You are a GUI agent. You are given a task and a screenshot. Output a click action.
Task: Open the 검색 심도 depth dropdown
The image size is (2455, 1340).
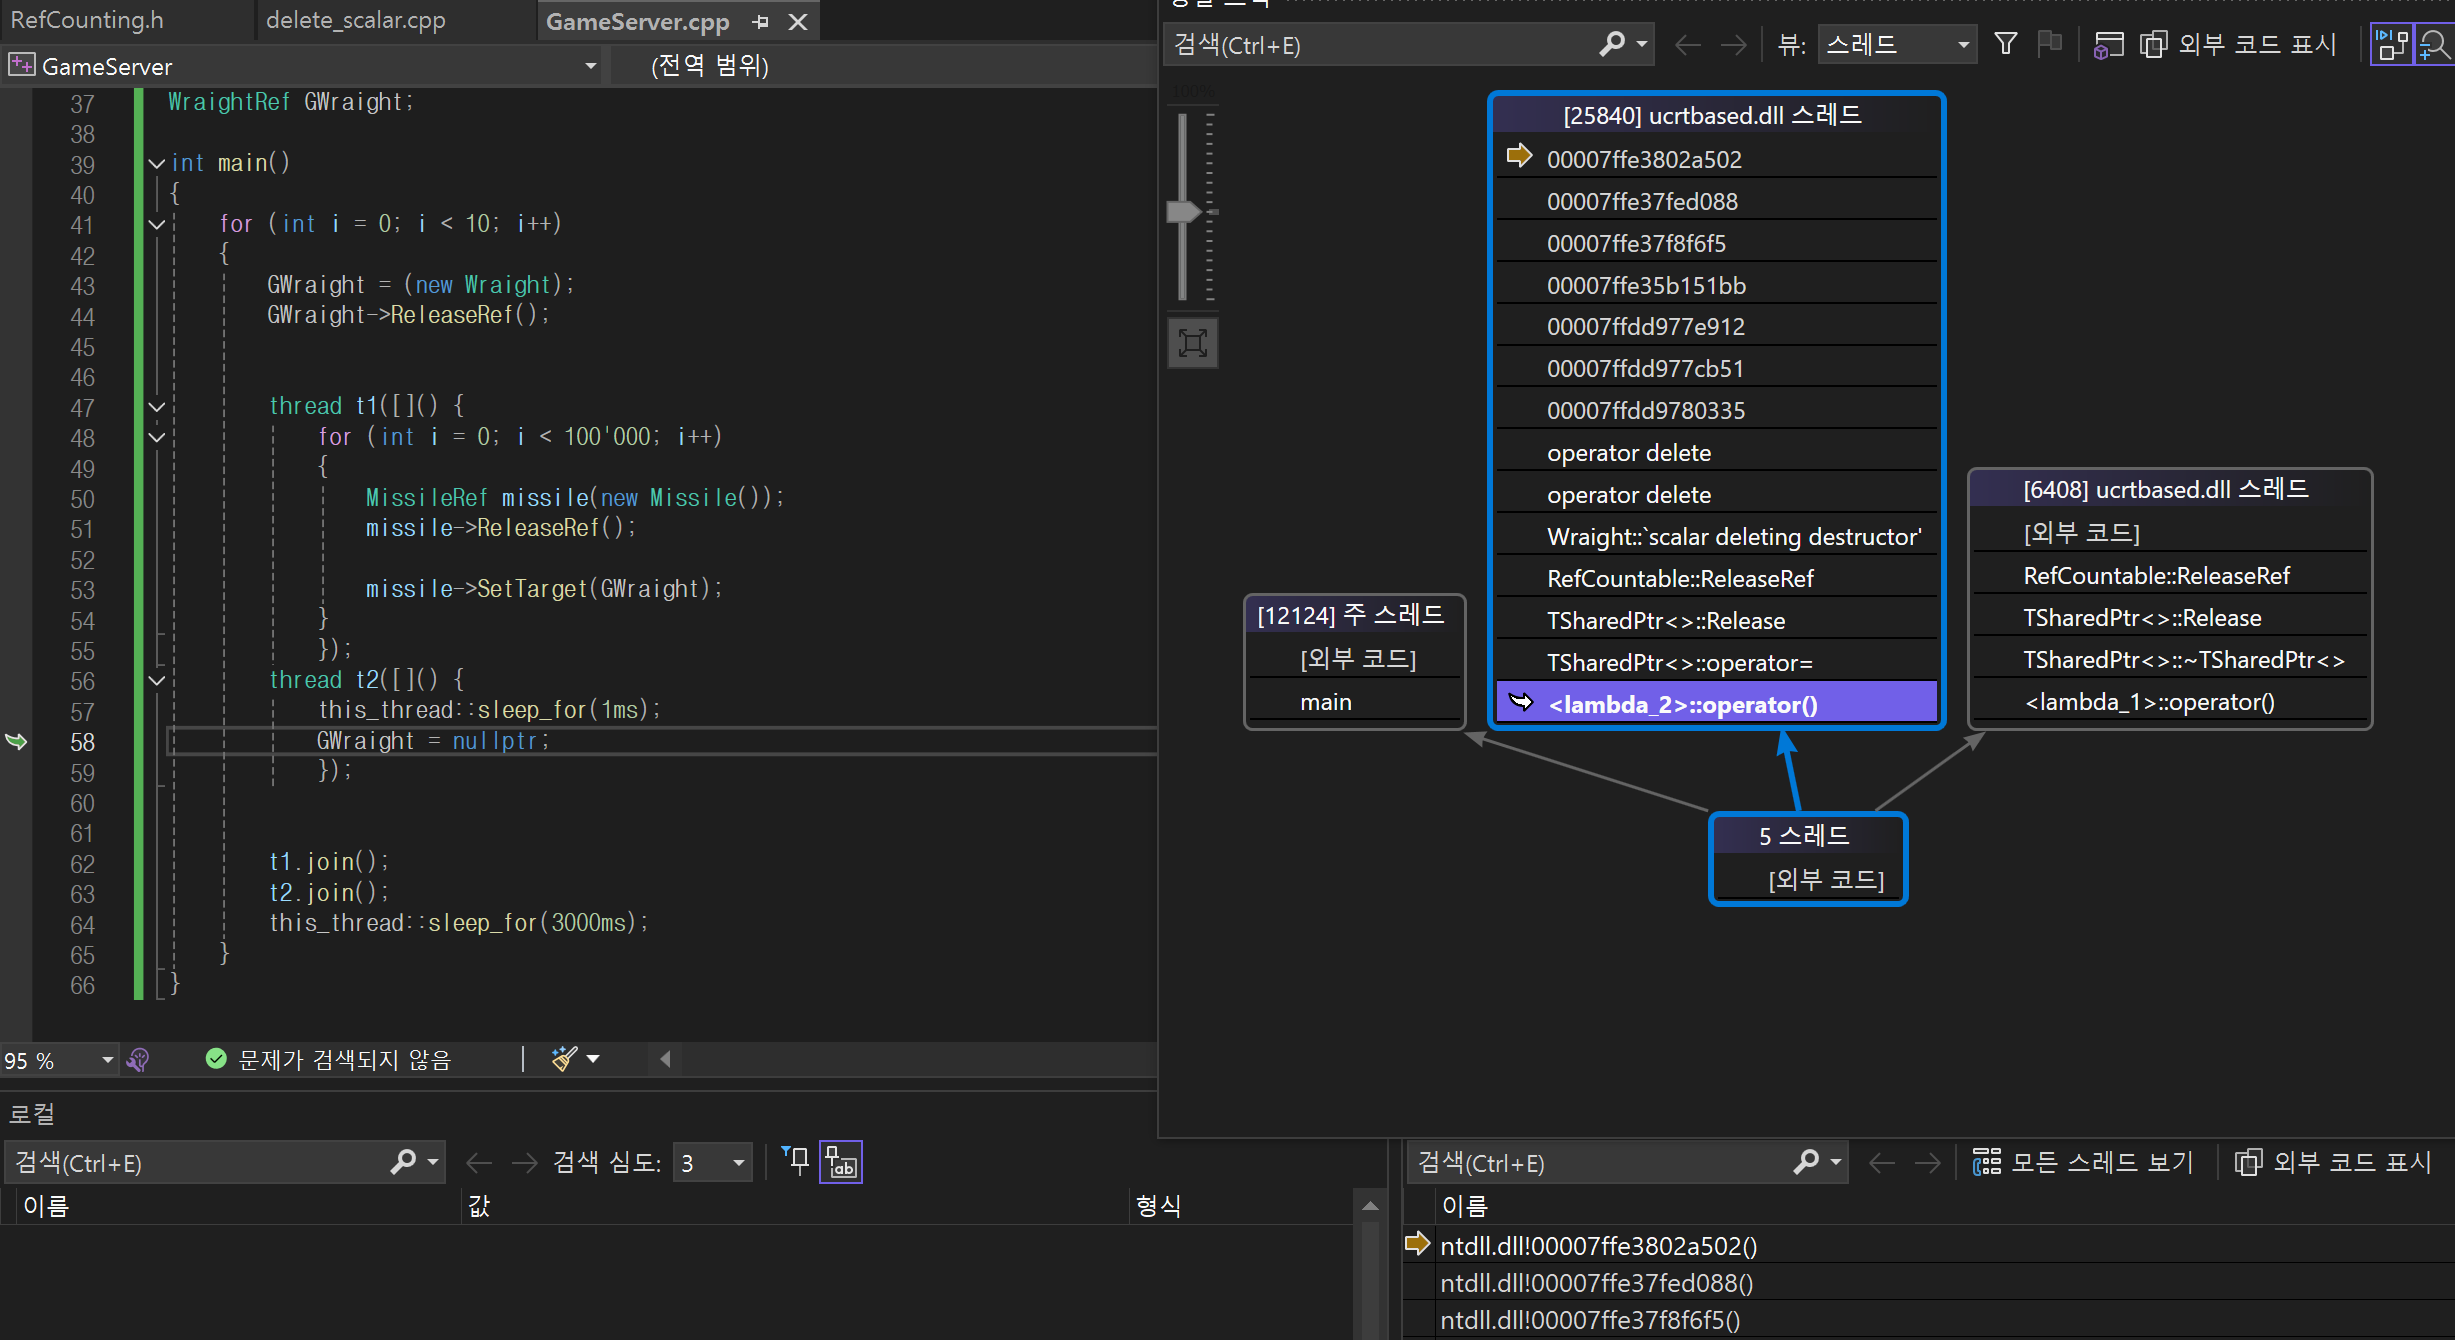click(x=713, y=1163)
